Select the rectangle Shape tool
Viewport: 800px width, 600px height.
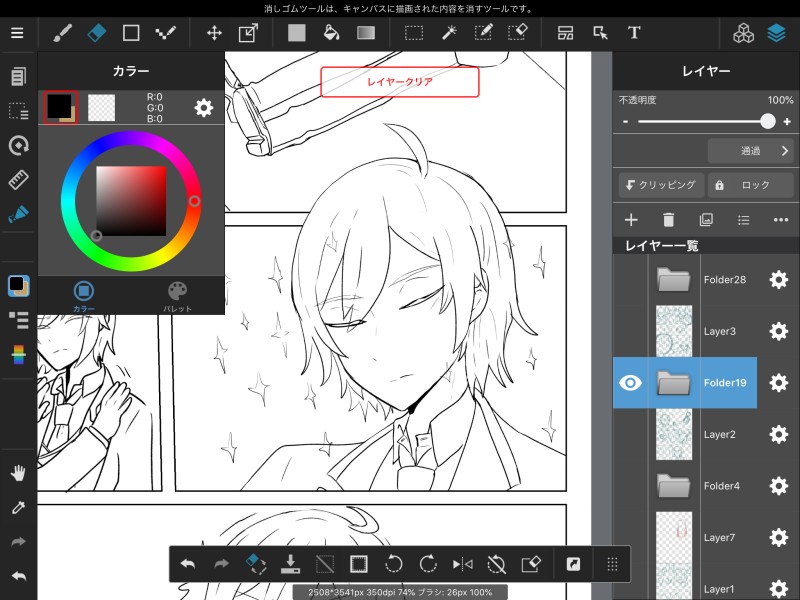[131, 33]
